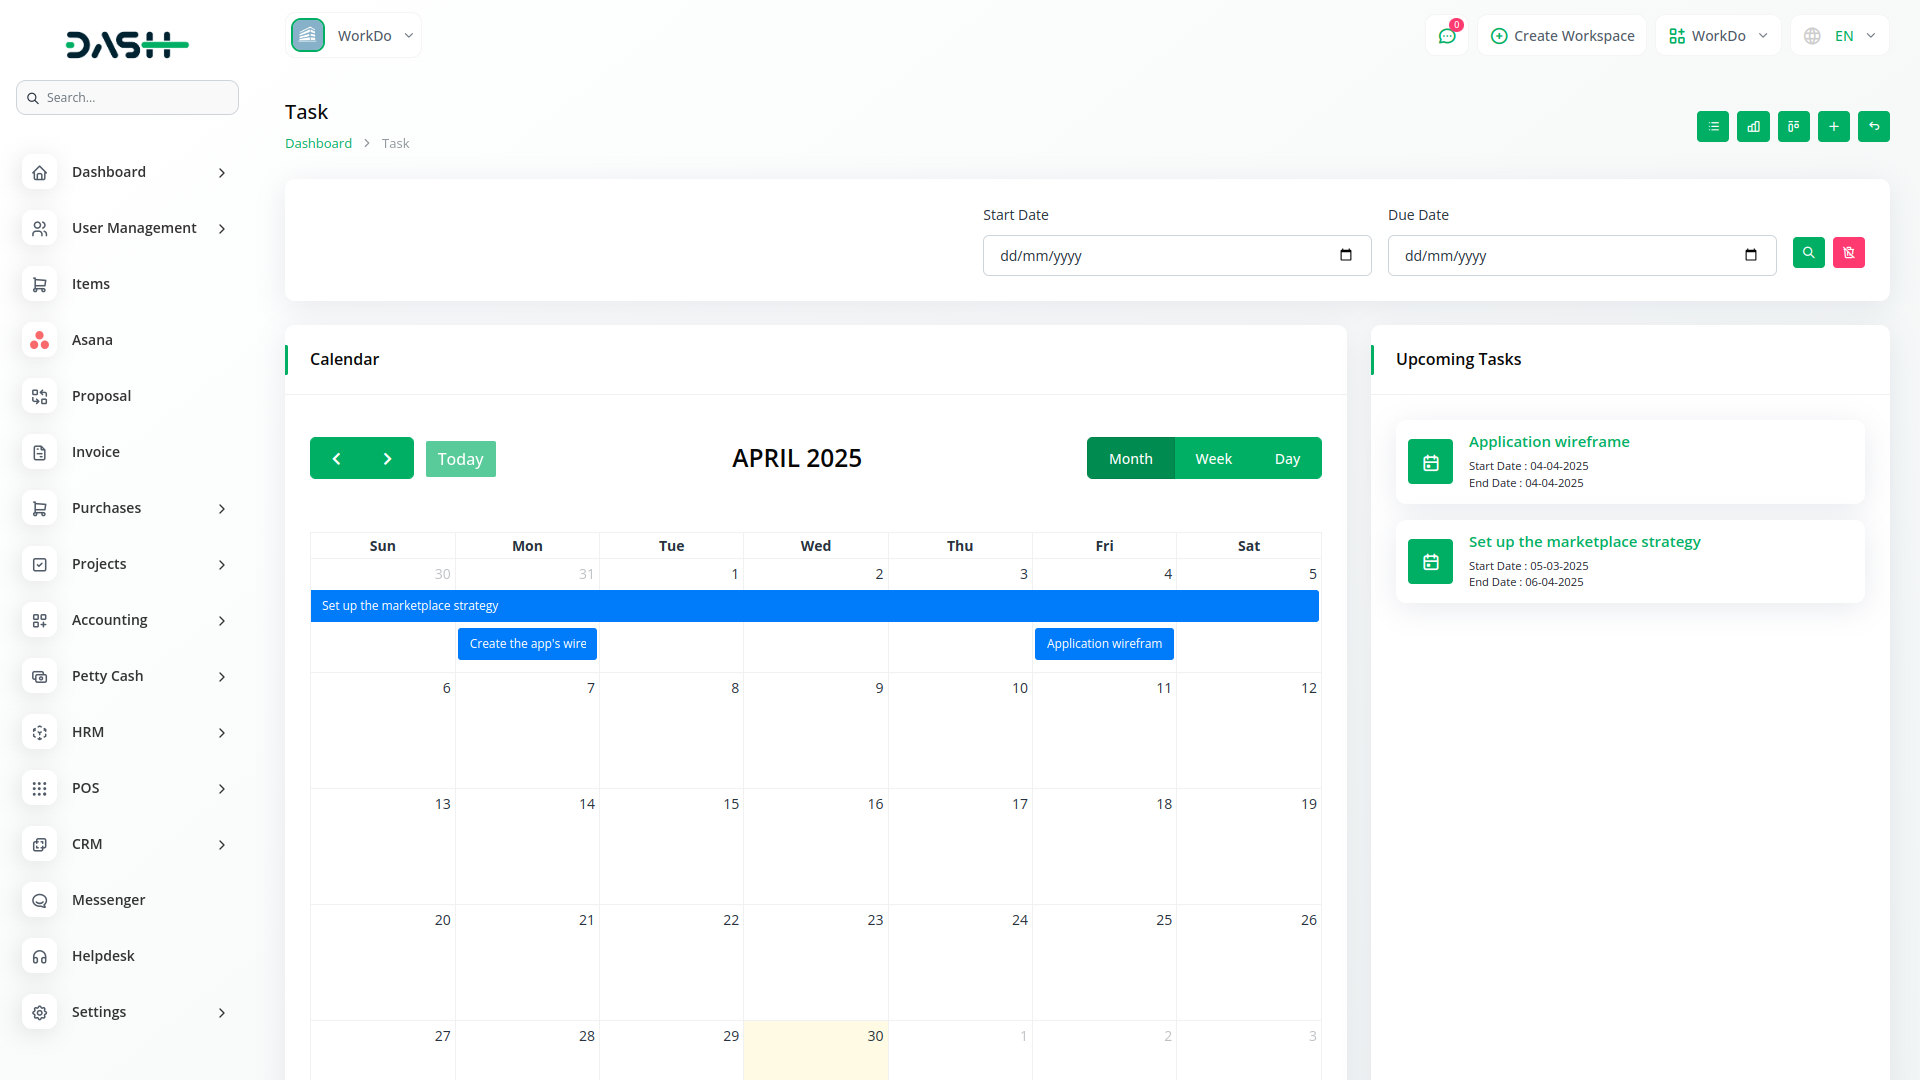Image resolution: width=1920 pixels, height=1080 pixels.
Task: Open the WorkDo workspace dropdown at top left
Action: [353, 35]
